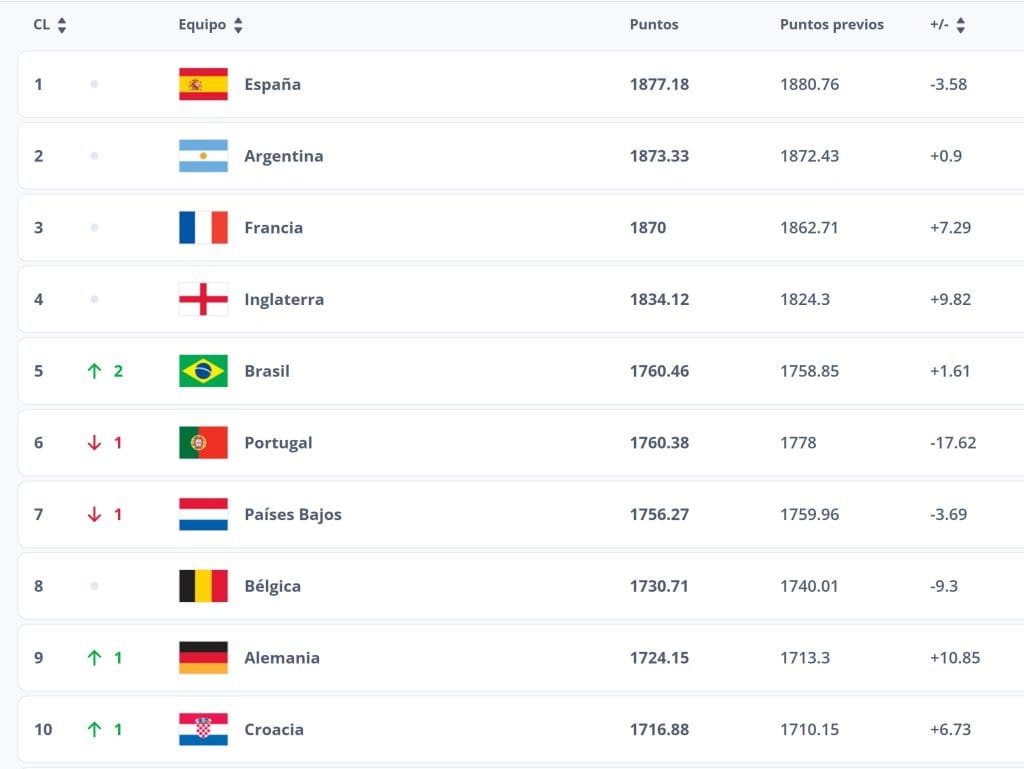1024x769 pixels.
Task: Click Brazil's green up-arrow rank change
Action: click(x=95, y=371)
